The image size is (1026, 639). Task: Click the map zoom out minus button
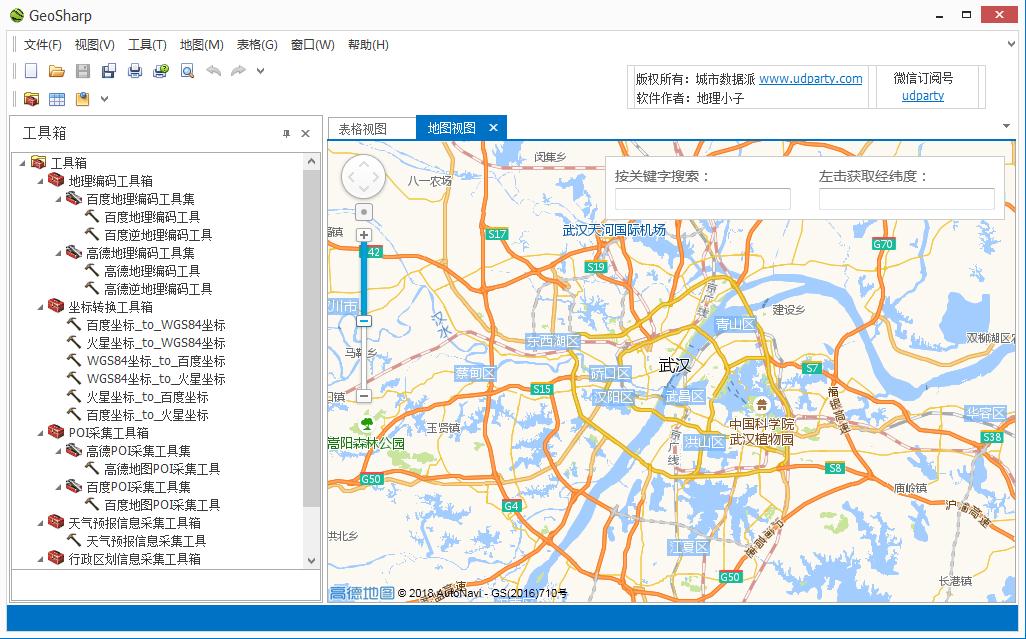click(364, 321)
